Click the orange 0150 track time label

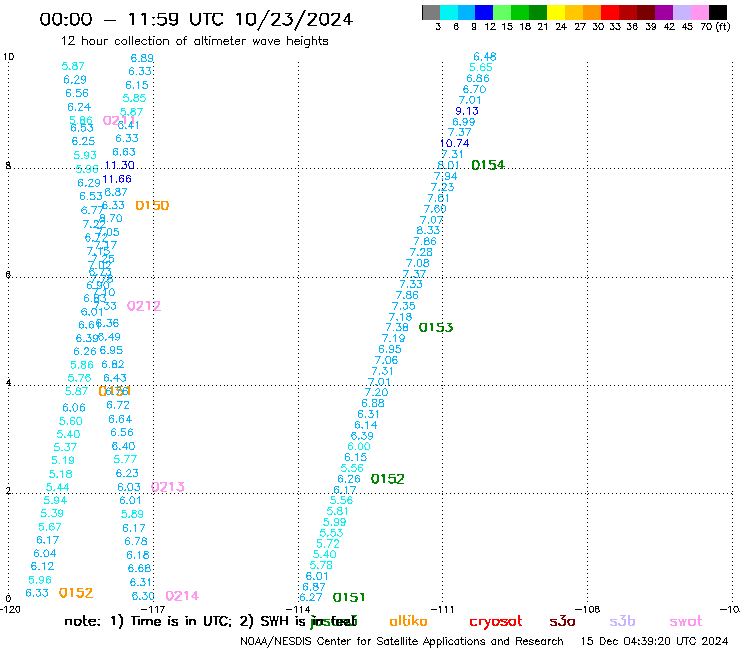[152, 206]
